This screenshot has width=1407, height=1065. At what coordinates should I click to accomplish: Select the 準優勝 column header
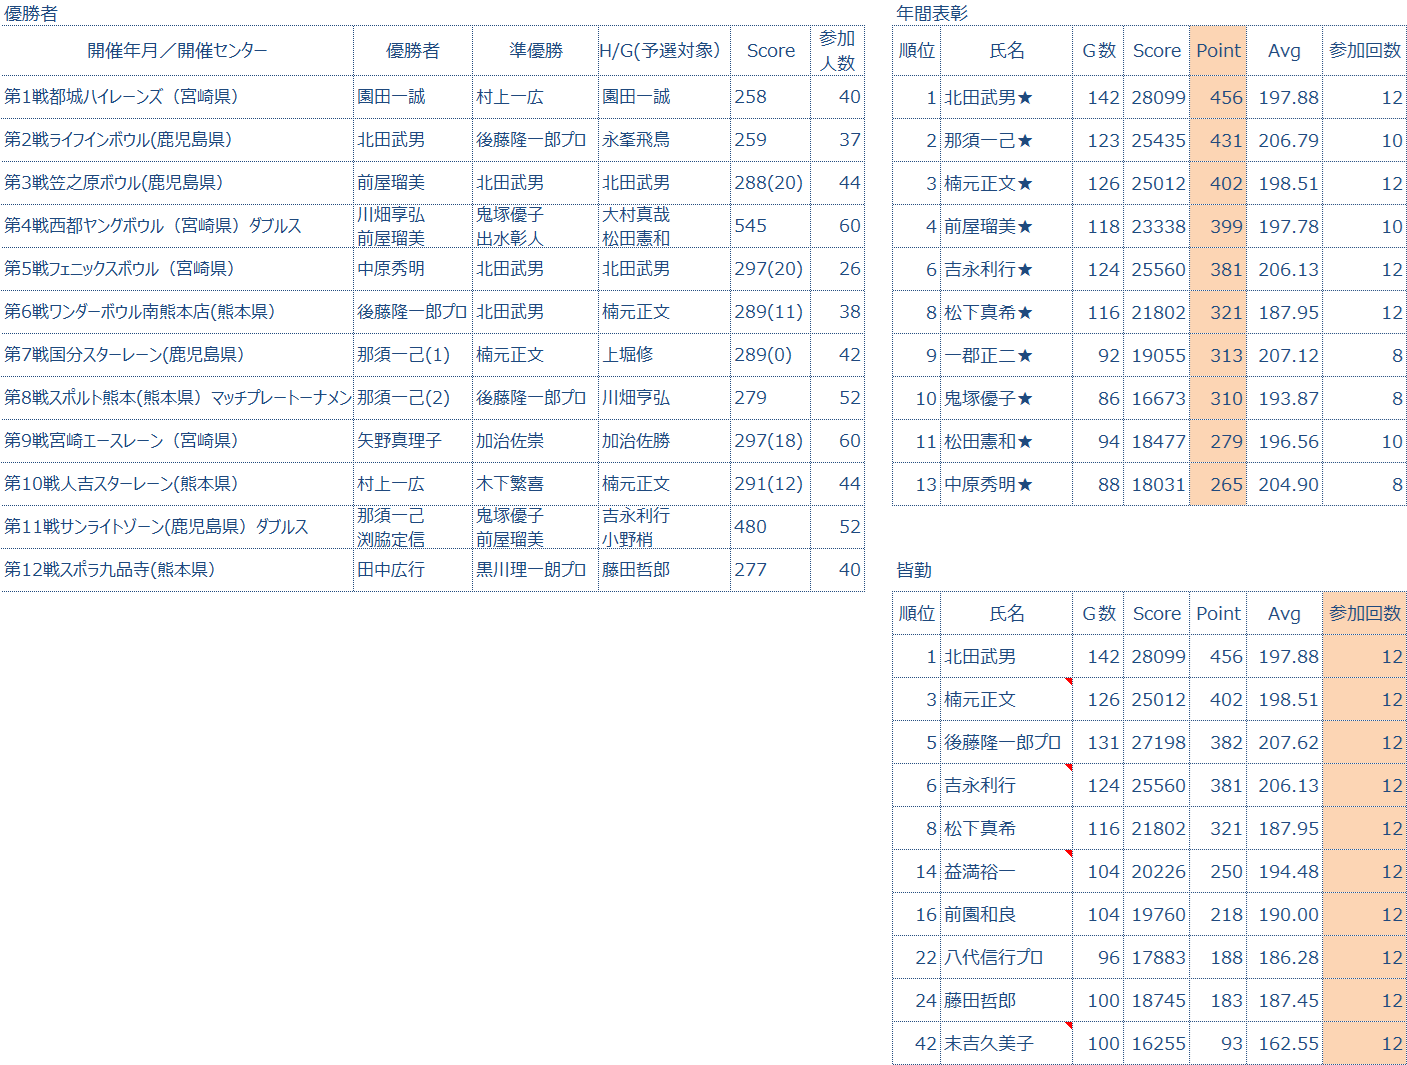coord(535,51)
